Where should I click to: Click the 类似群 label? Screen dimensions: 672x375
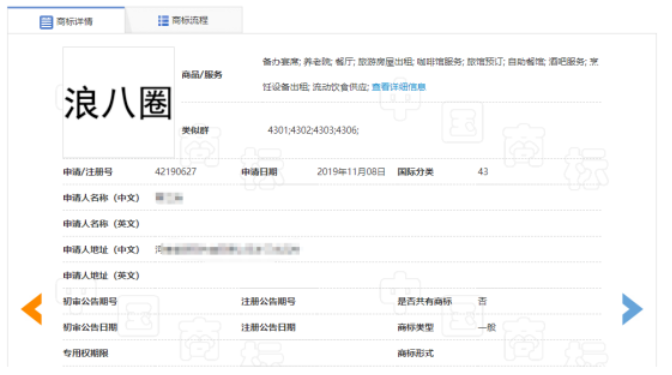(195, 130)
